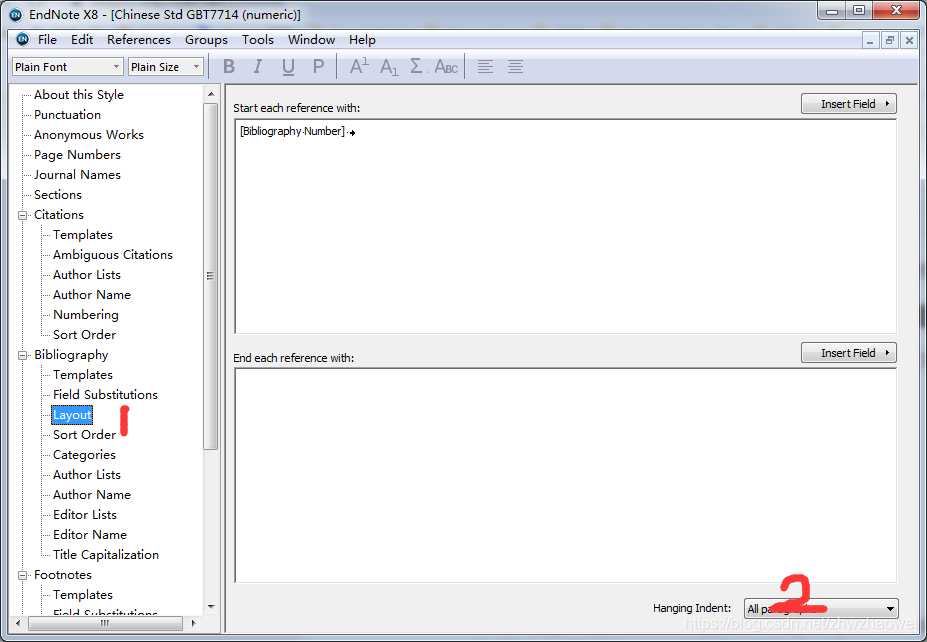Click the tree scroll down arrow
The image size is (927, 642).
click(x=211, y=607)
